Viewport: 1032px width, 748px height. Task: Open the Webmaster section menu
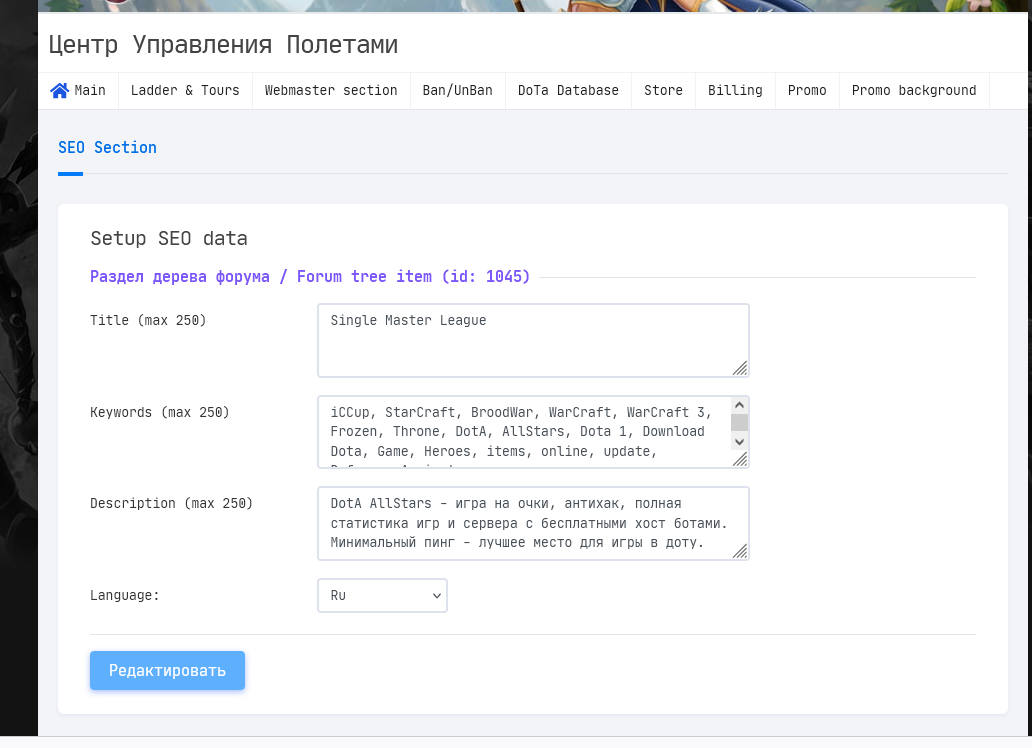pyautogui.click(x=331, y=91)
